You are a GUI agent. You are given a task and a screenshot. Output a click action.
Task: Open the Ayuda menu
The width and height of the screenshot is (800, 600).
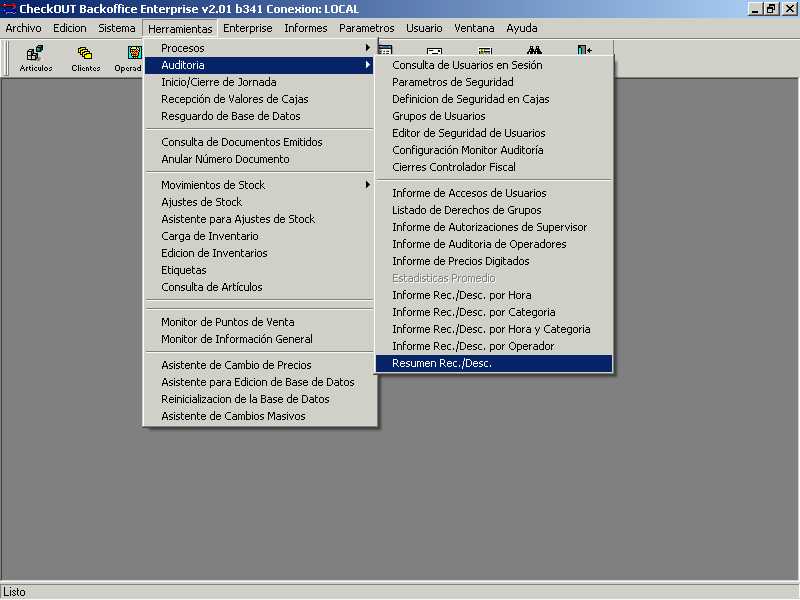click(x=521, y=28)
